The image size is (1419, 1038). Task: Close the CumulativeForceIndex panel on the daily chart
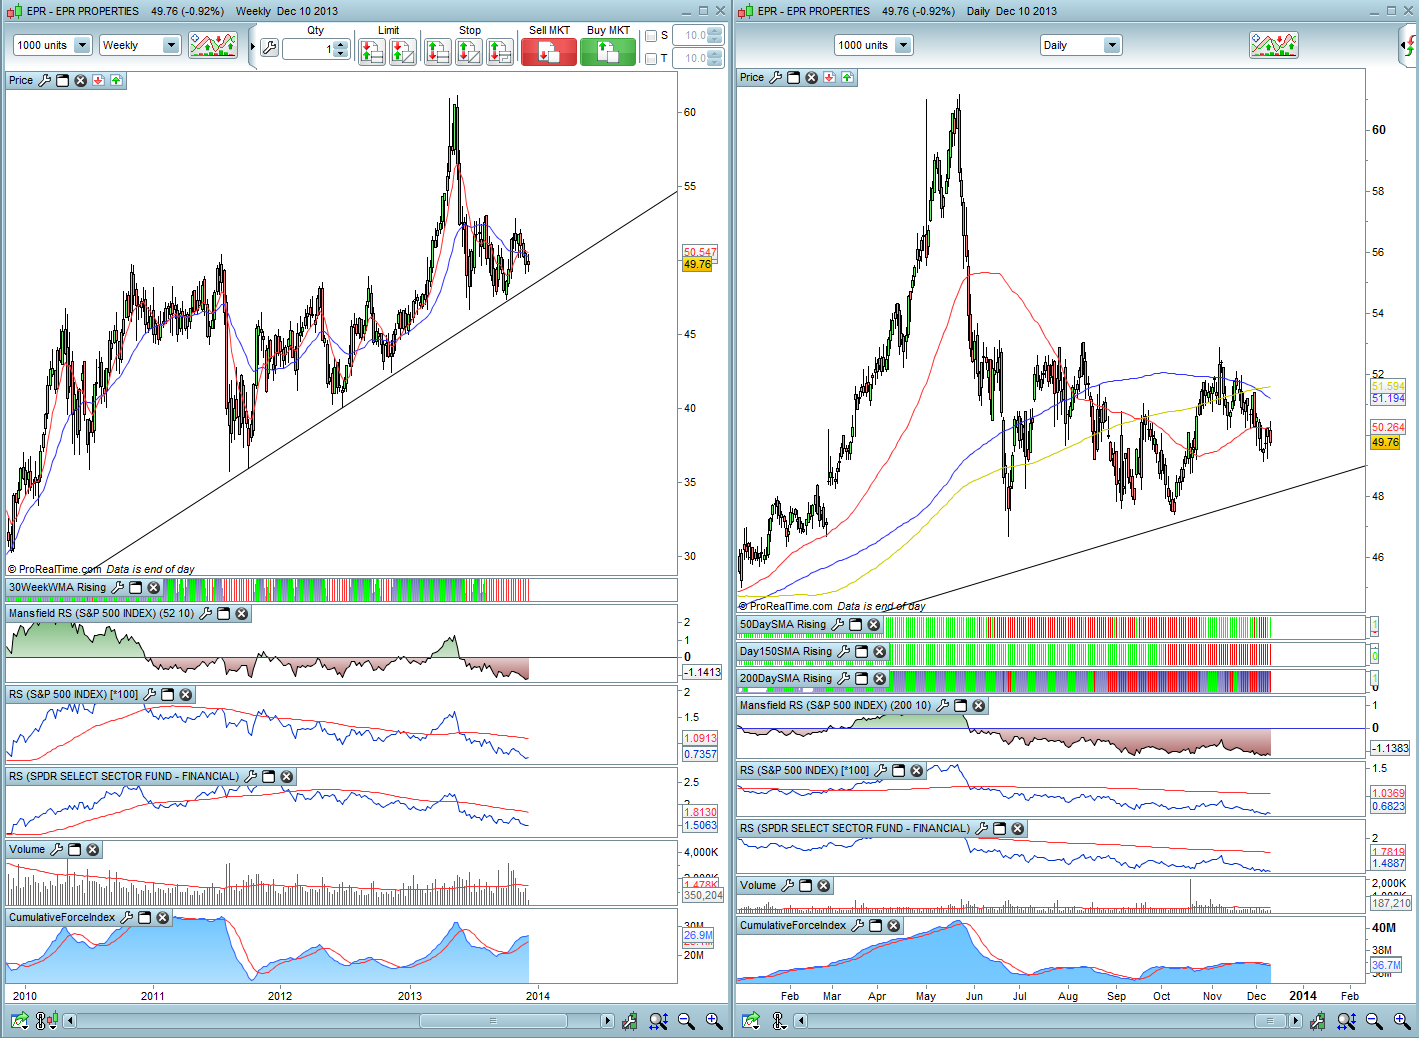pyautogui.click(x=894, y=926)
